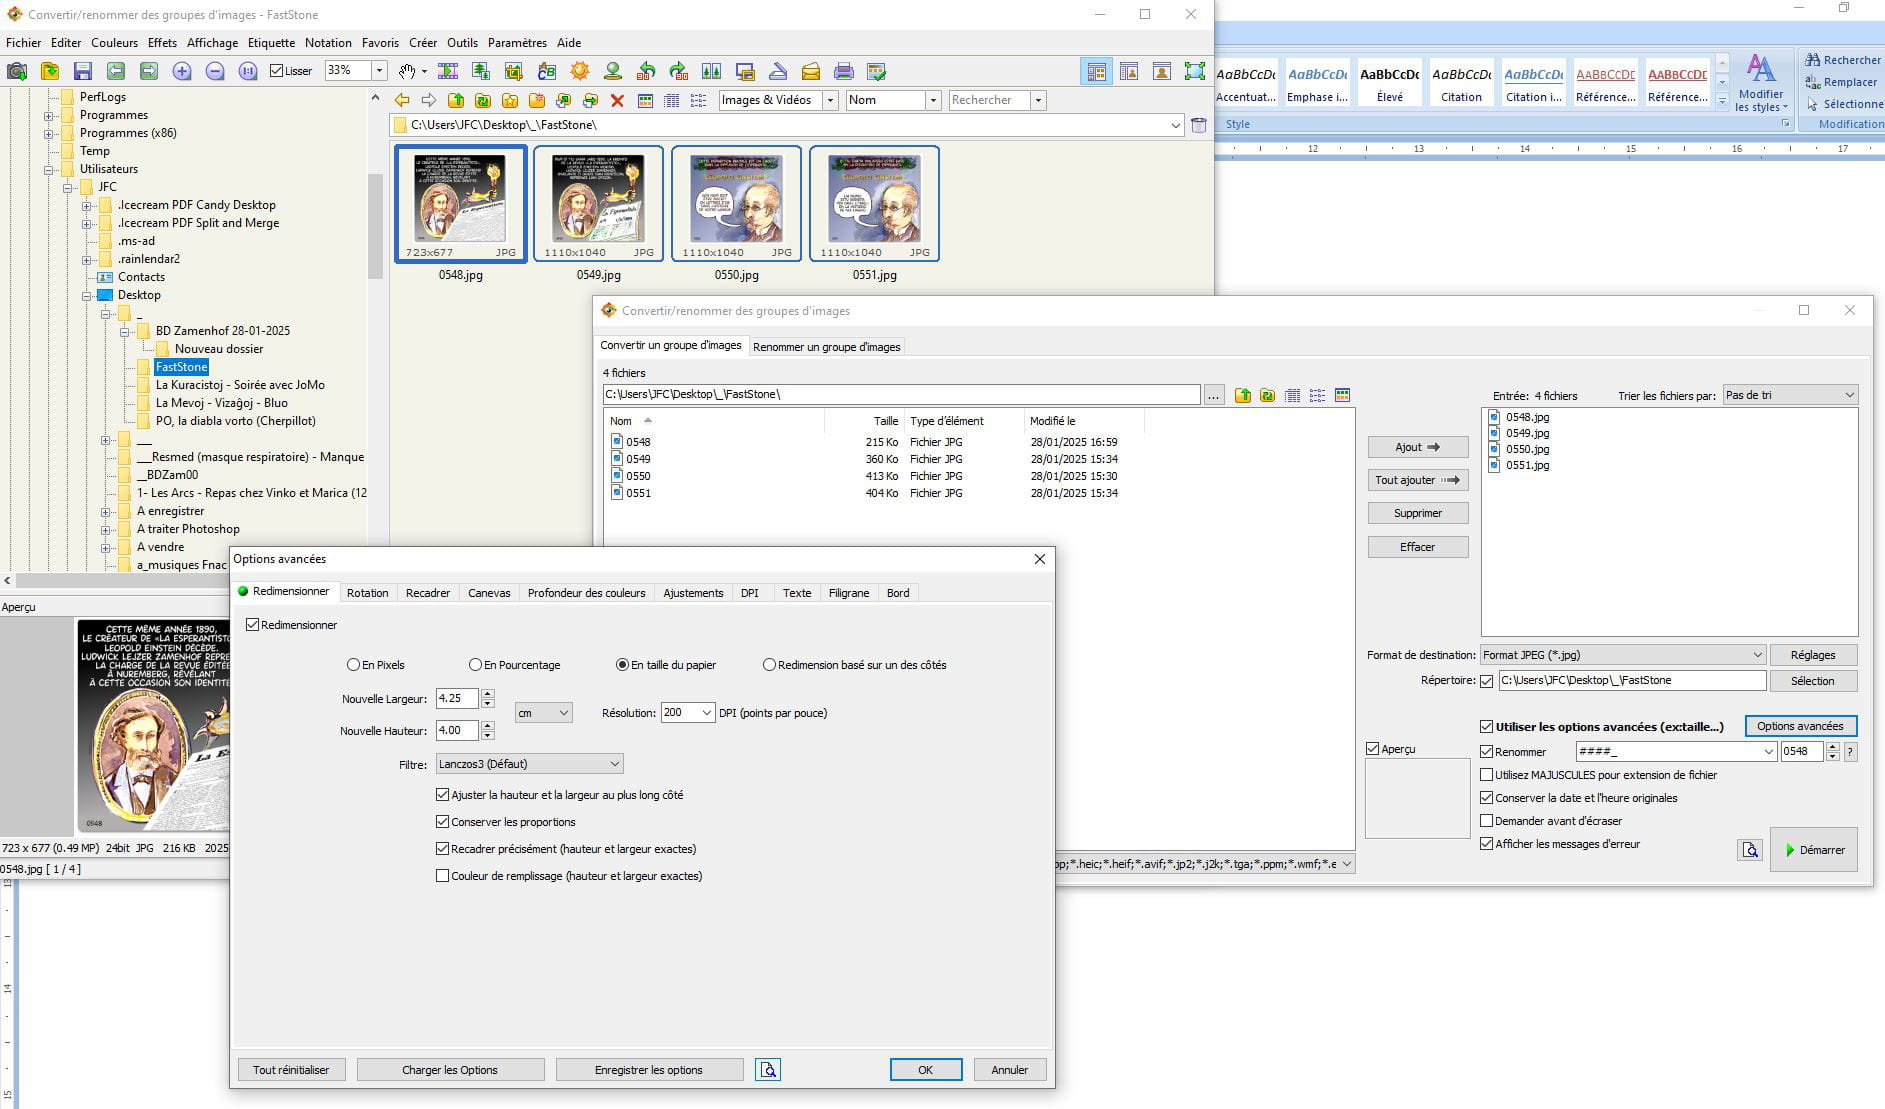
Task: Switch to the Filigrane tab
Action: (x=848, y=593)
